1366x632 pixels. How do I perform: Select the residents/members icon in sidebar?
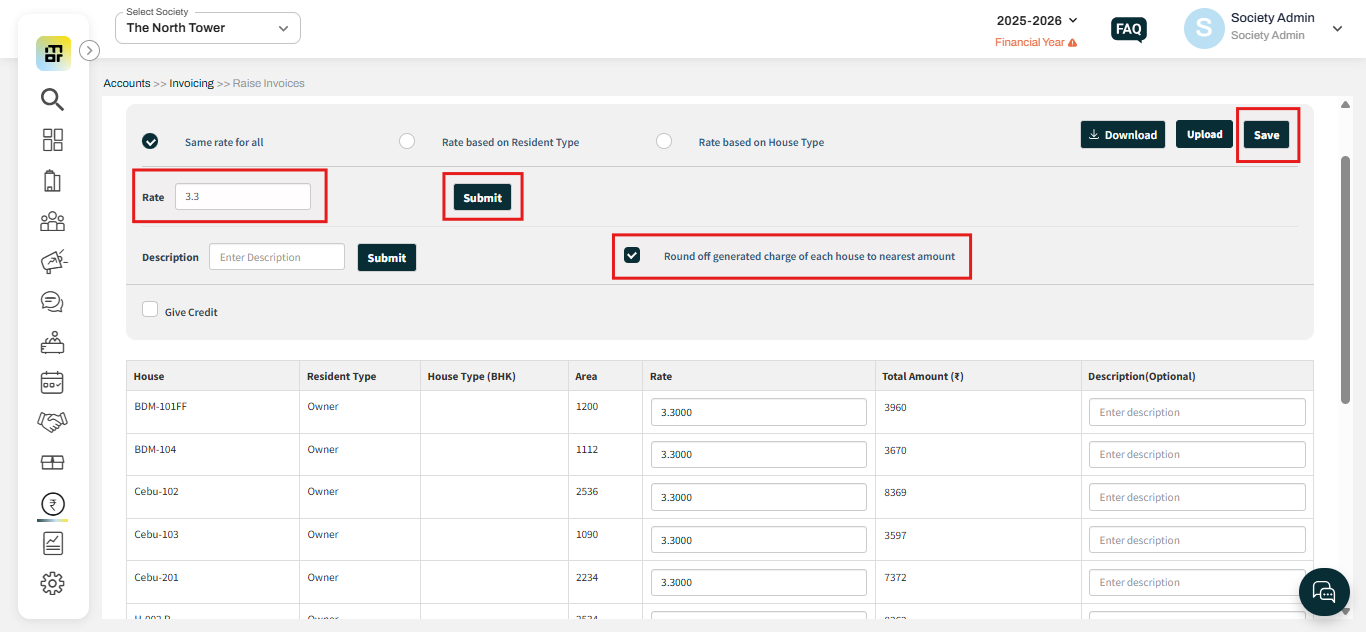point(52,221)
